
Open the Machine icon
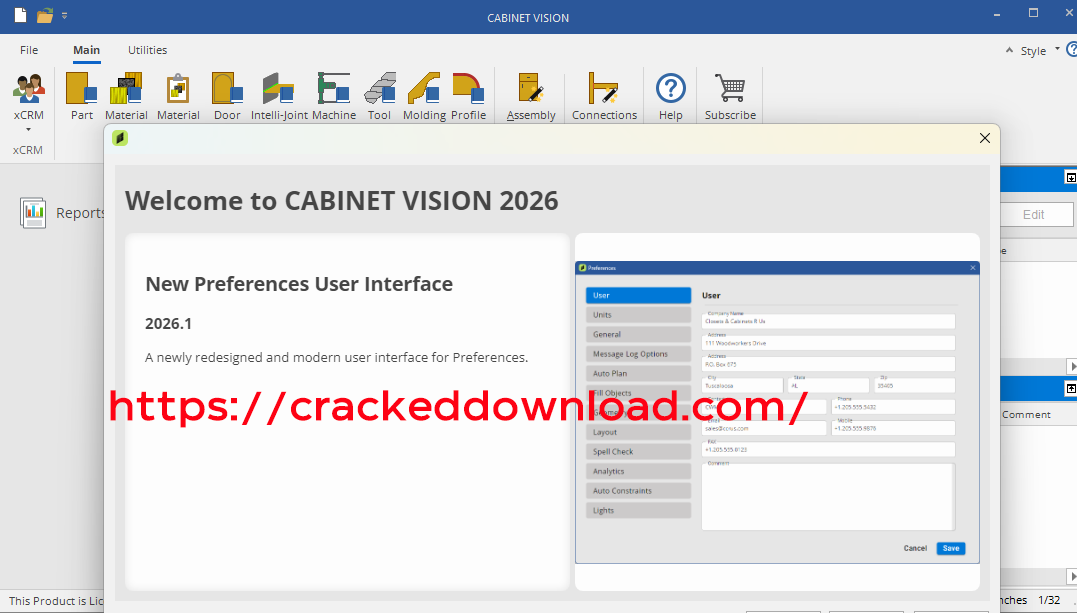pyautogui.click(x=334, y=88)
